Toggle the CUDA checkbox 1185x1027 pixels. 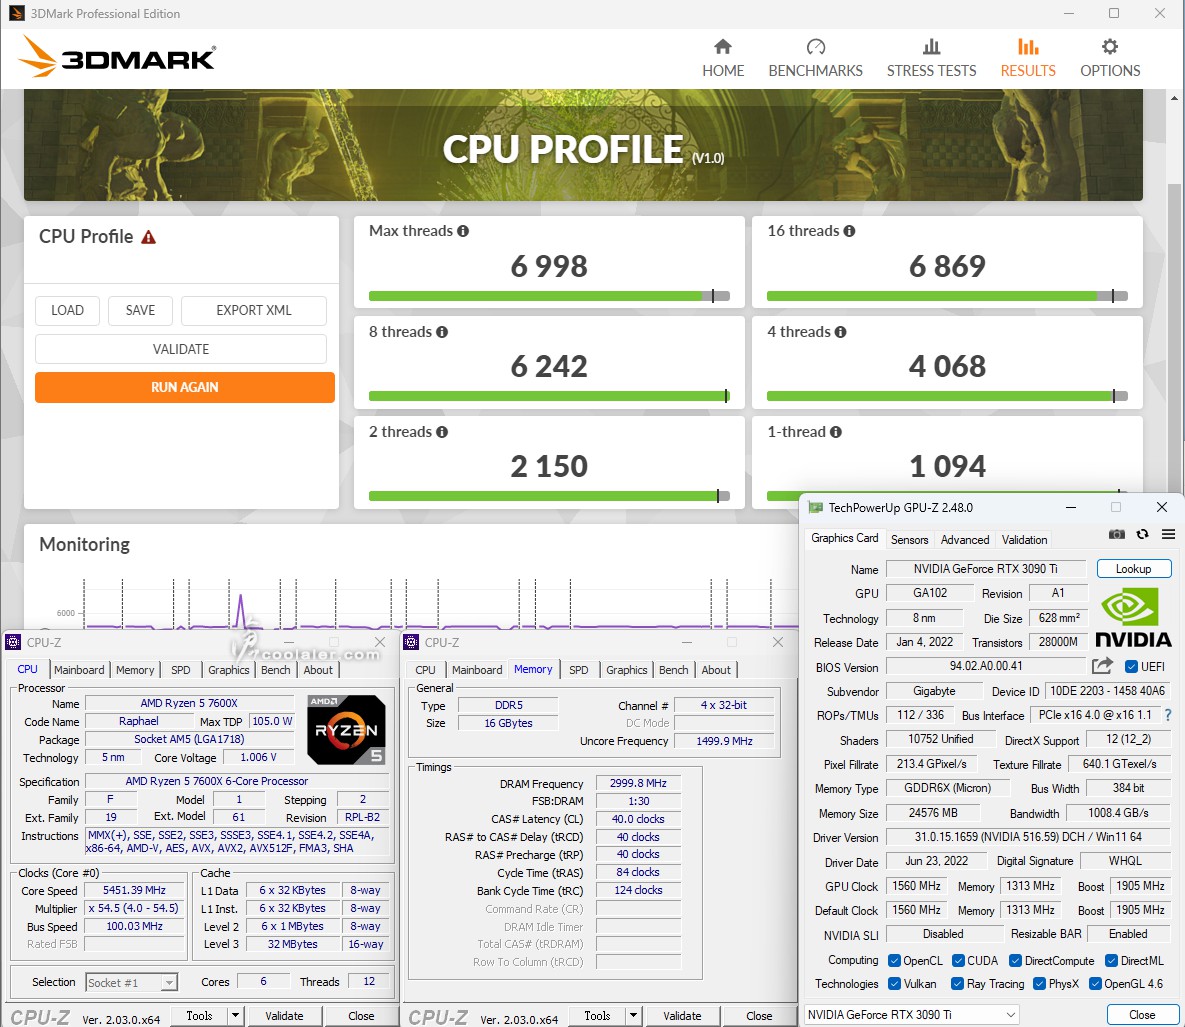pos(958,960)
